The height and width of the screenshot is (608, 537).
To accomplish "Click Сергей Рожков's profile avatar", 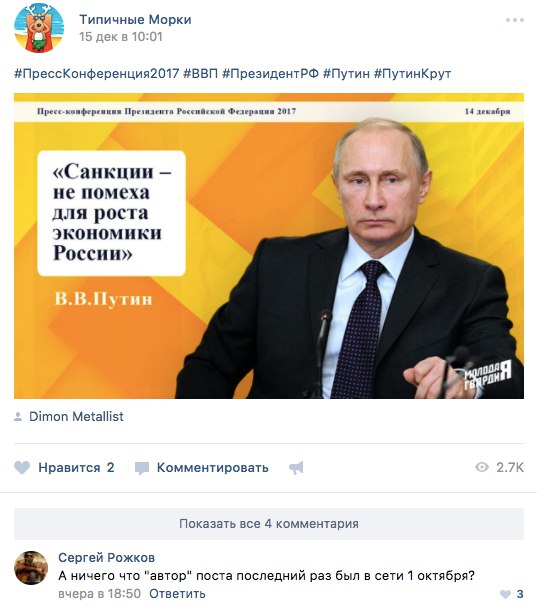I will point(31,568).
